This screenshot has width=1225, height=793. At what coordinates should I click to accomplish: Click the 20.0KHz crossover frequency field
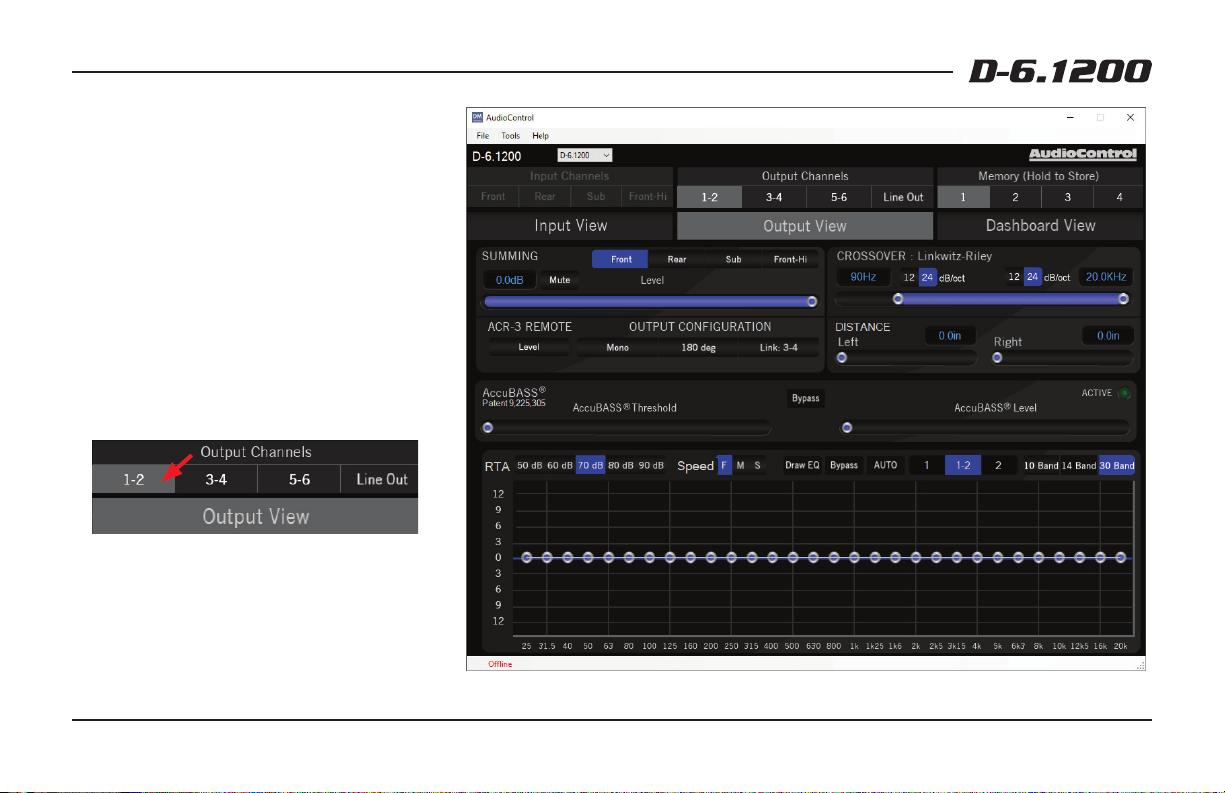click(1105, 277)
